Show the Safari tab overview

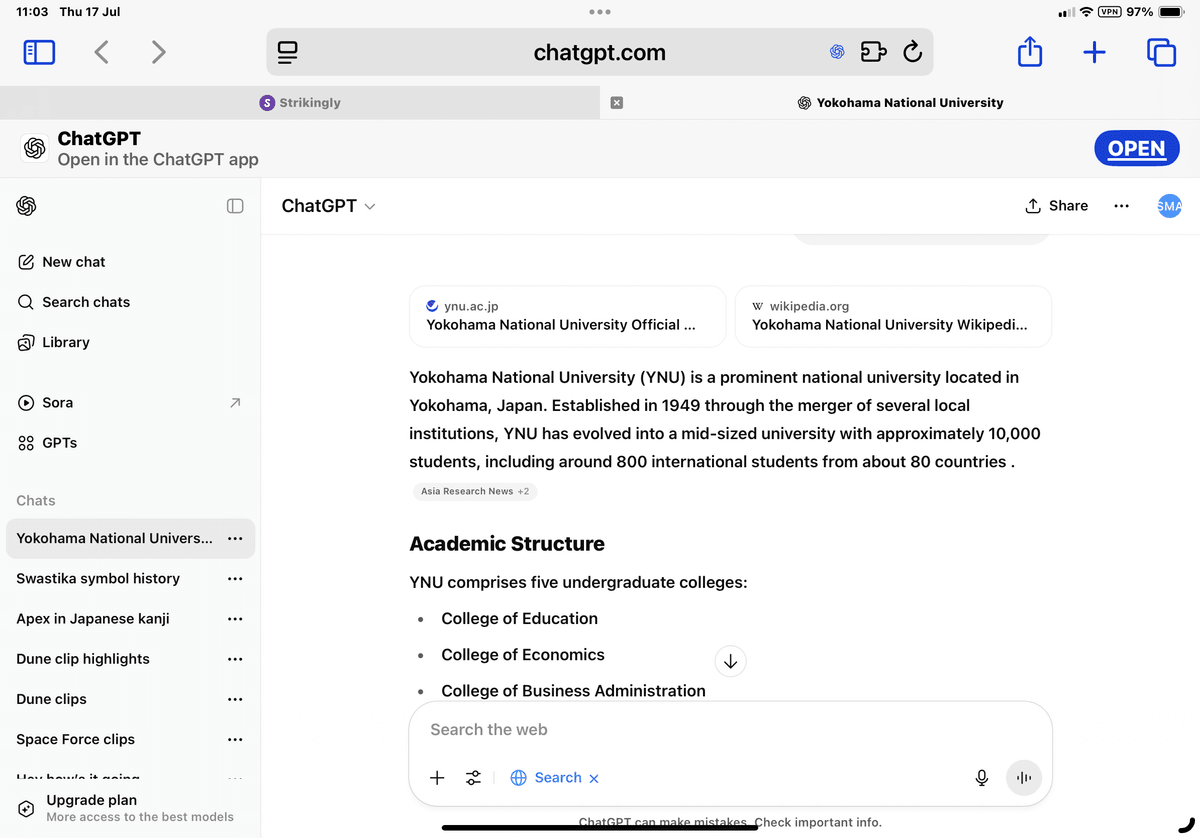pyautogui.click(x=1161, y=52)
